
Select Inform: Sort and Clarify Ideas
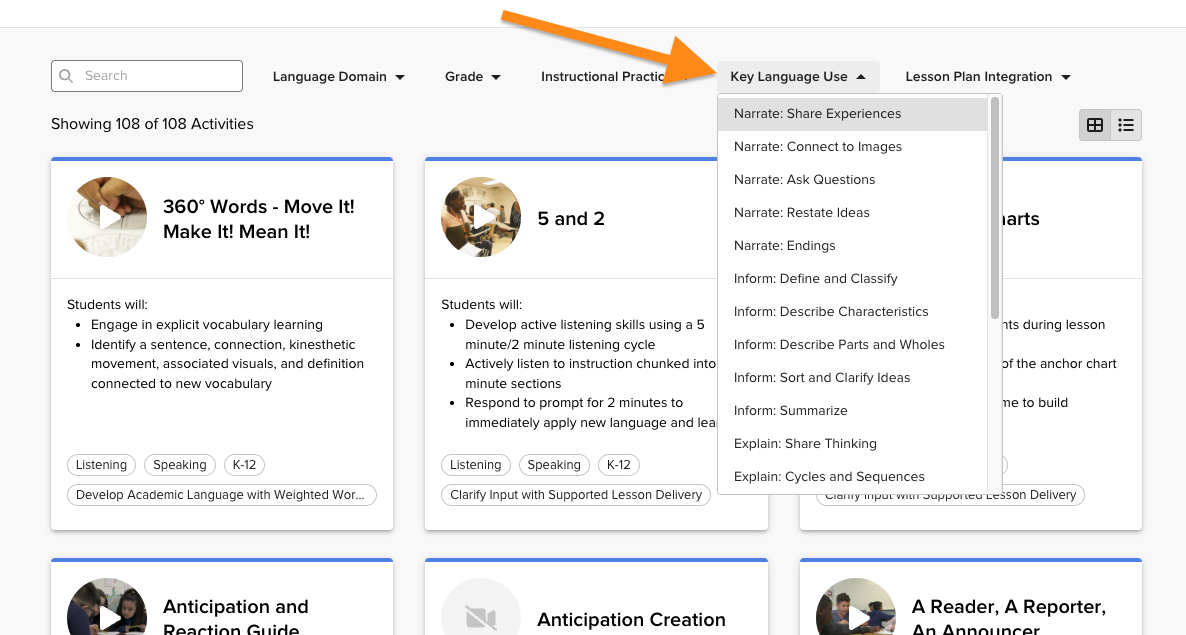tap(852, 378)
